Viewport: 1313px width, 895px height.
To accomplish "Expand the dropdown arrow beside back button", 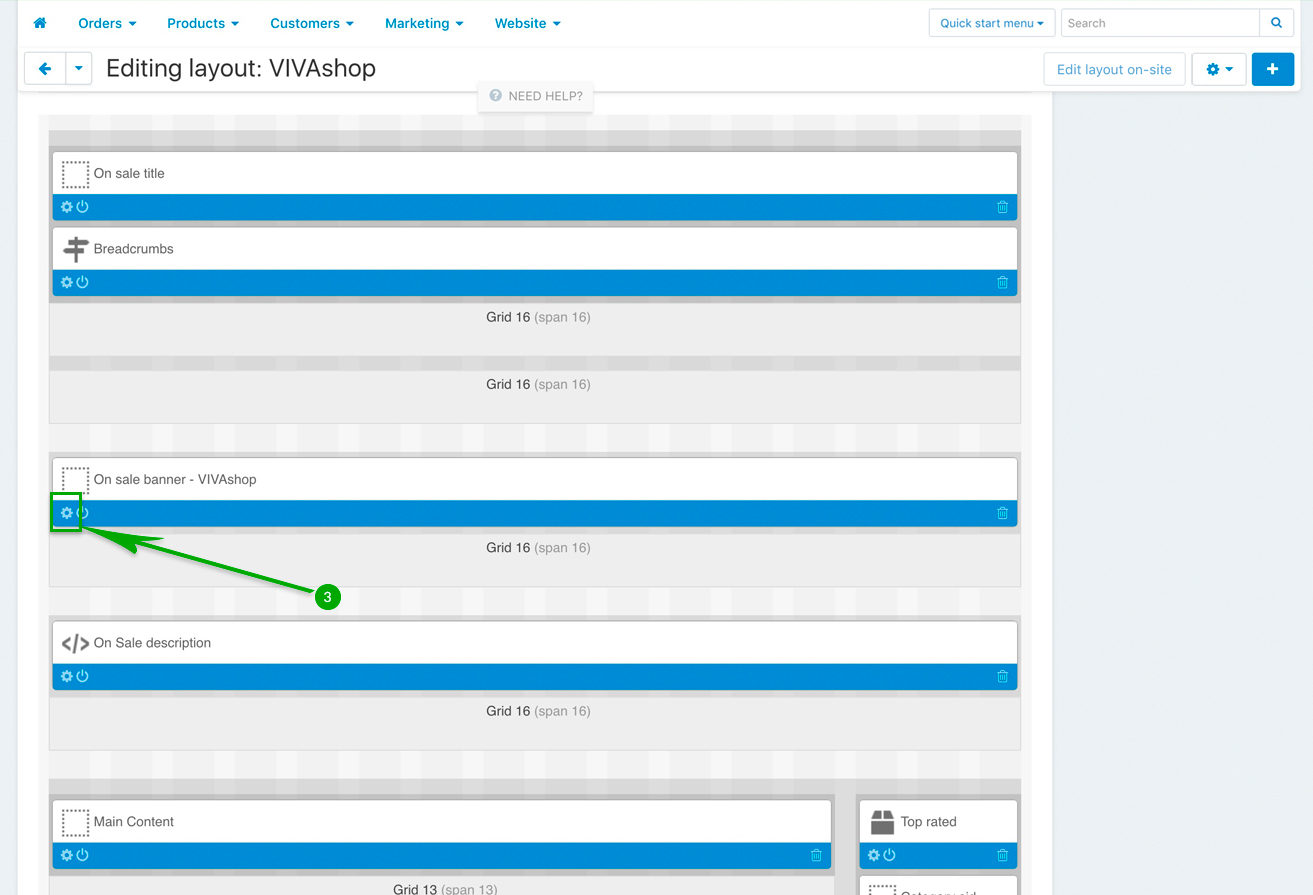I will (x=79, y=69).
